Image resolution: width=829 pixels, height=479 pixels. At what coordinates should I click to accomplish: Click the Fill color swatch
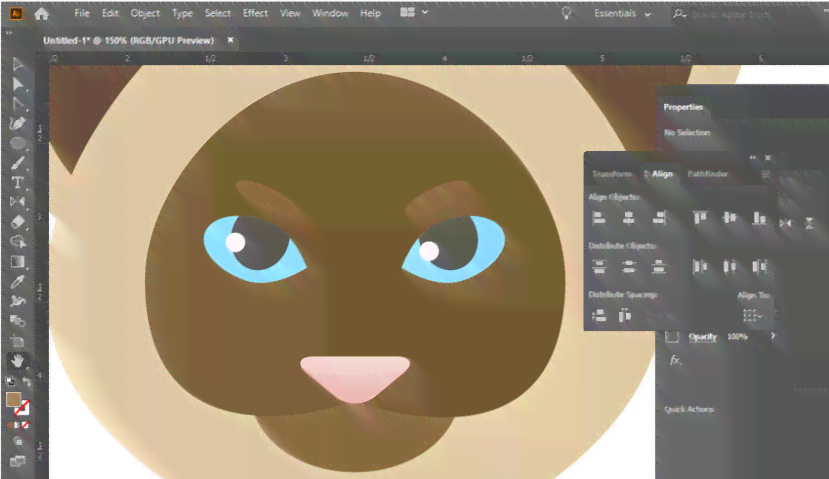tap(13, 399)
